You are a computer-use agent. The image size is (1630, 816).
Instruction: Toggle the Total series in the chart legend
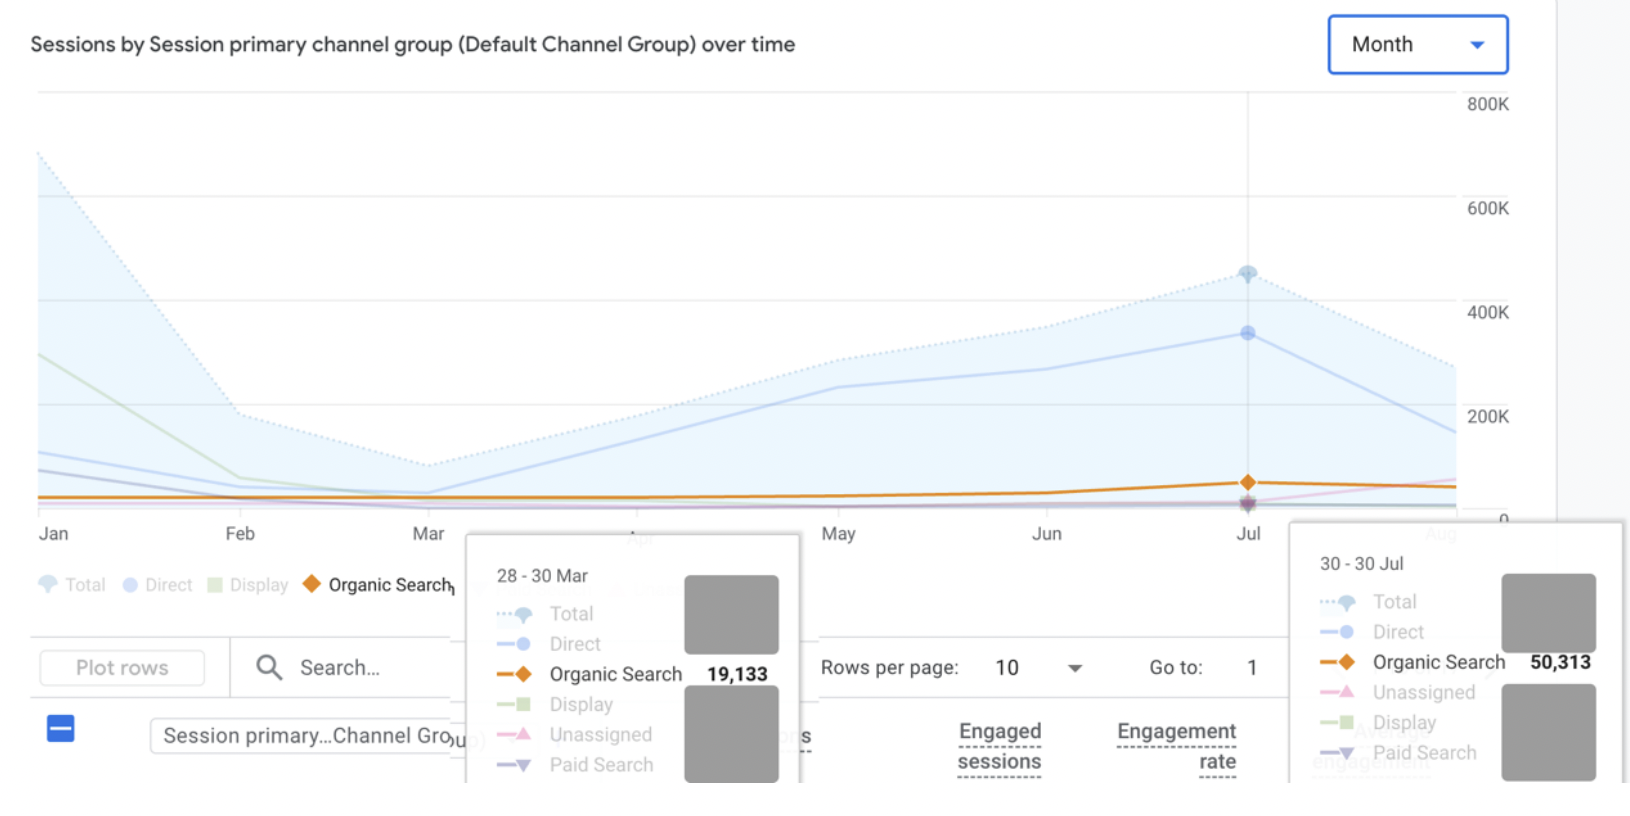72,585
